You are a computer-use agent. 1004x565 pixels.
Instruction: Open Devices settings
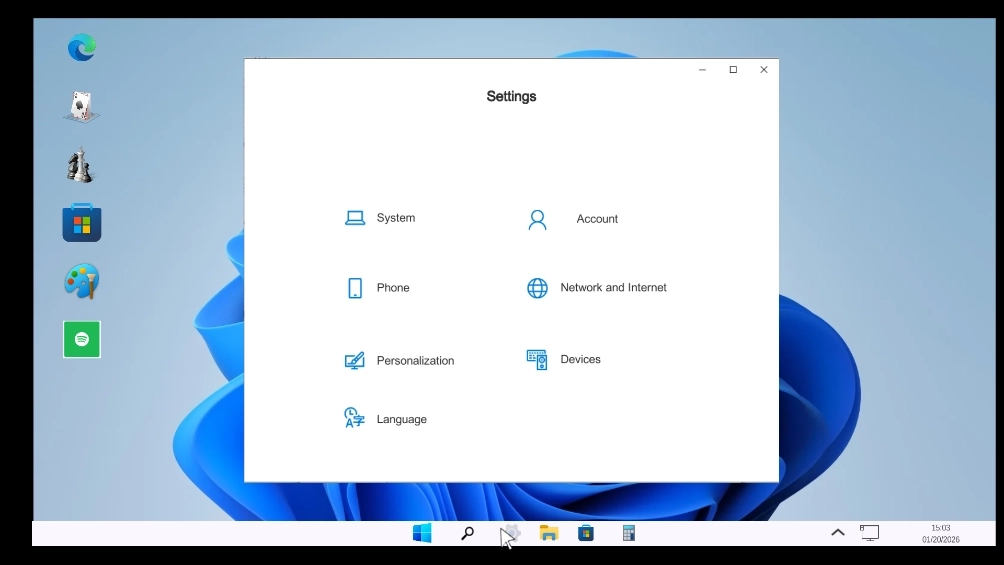coord(581,359)
